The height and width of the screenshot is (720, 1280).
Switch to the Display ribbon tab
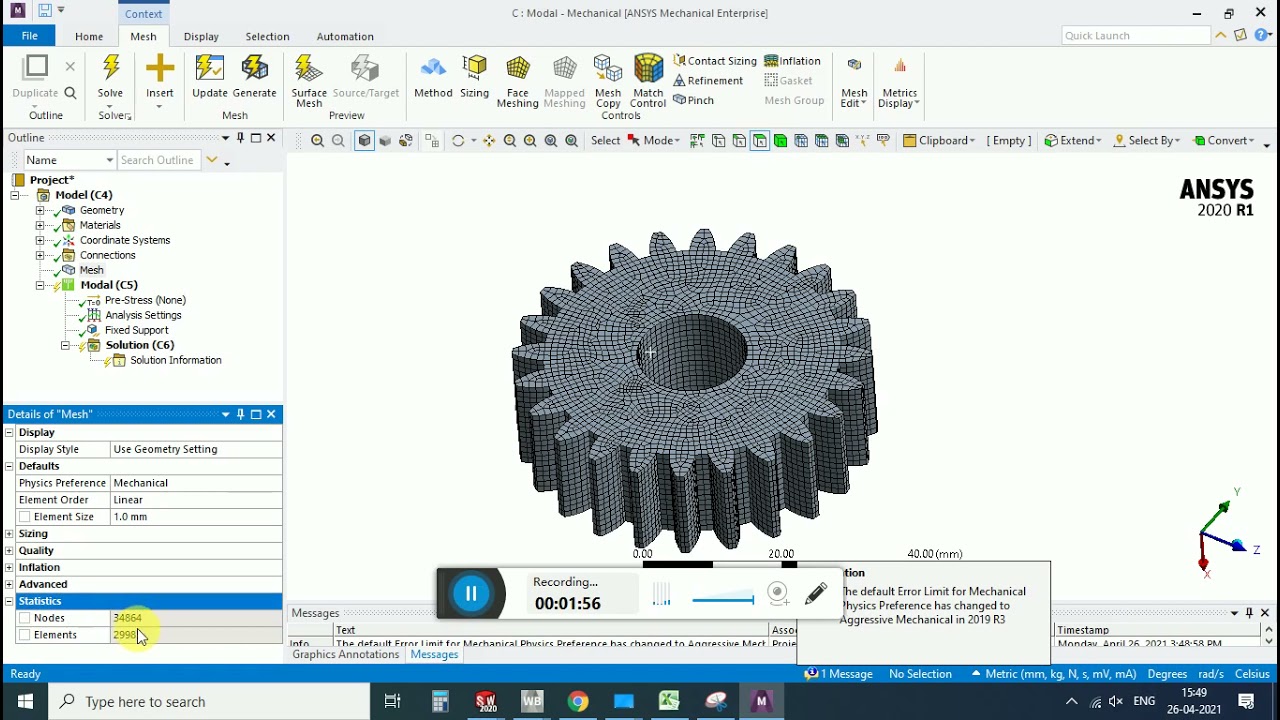coord(201,36)
